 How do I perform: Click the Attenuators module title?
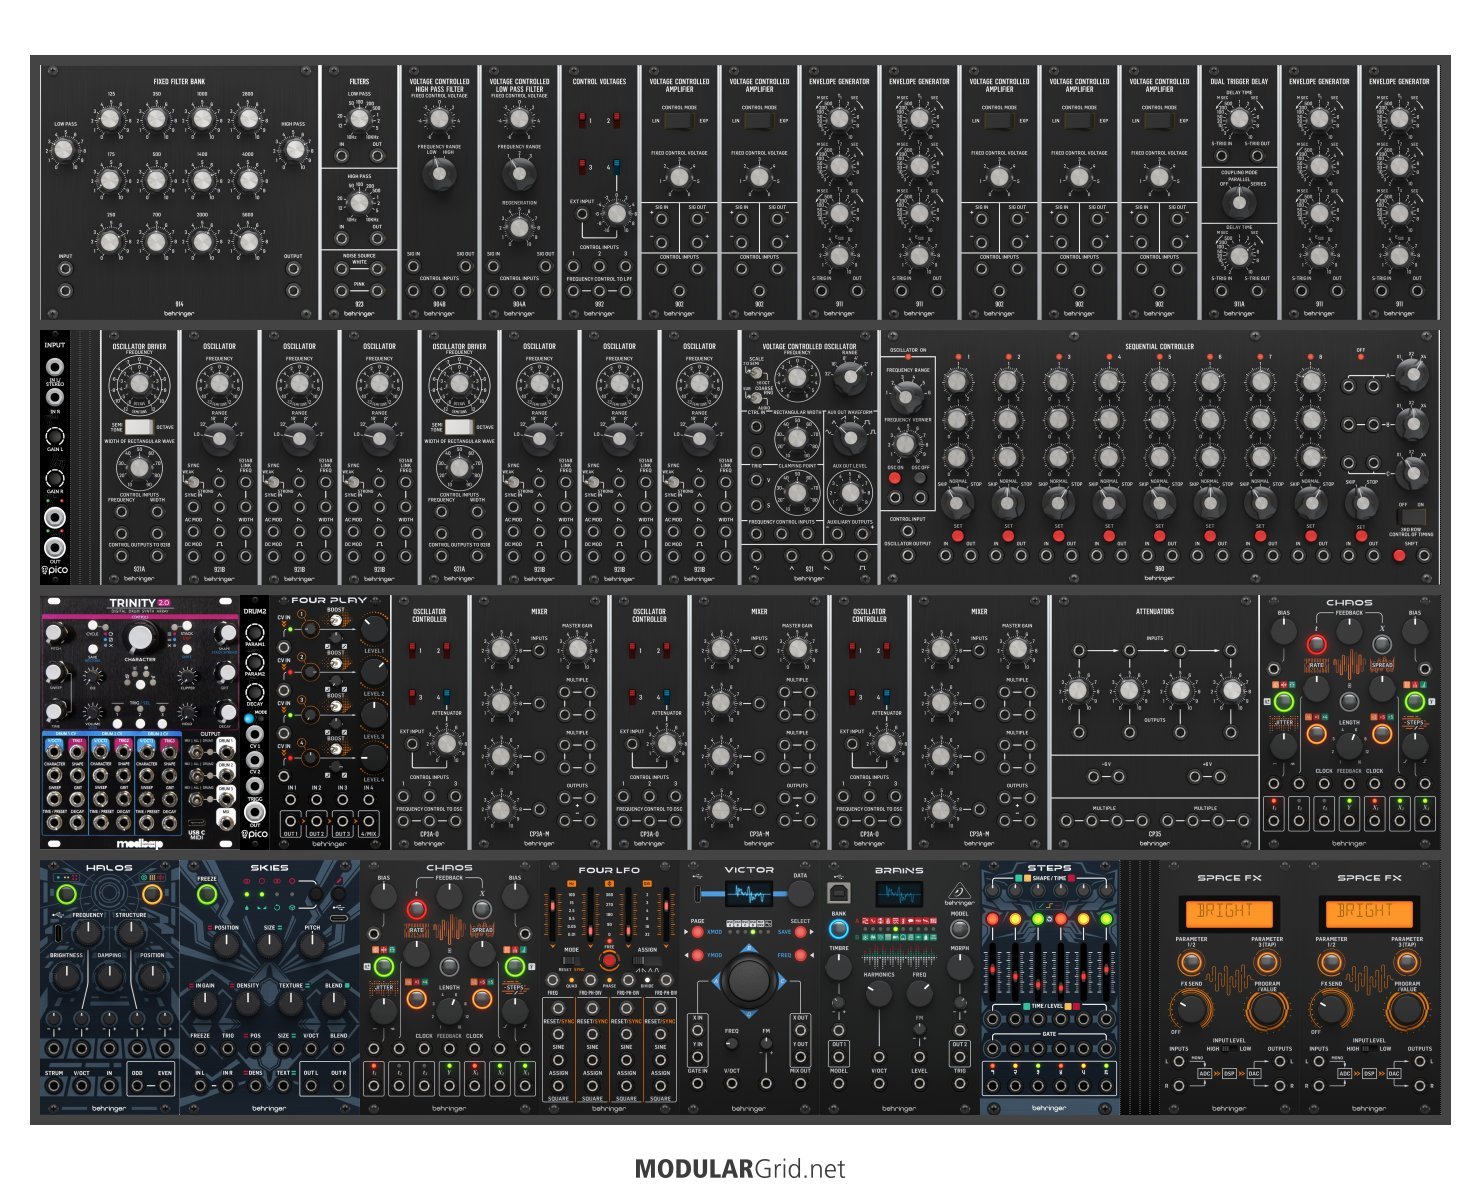(x=1155, y=611)
